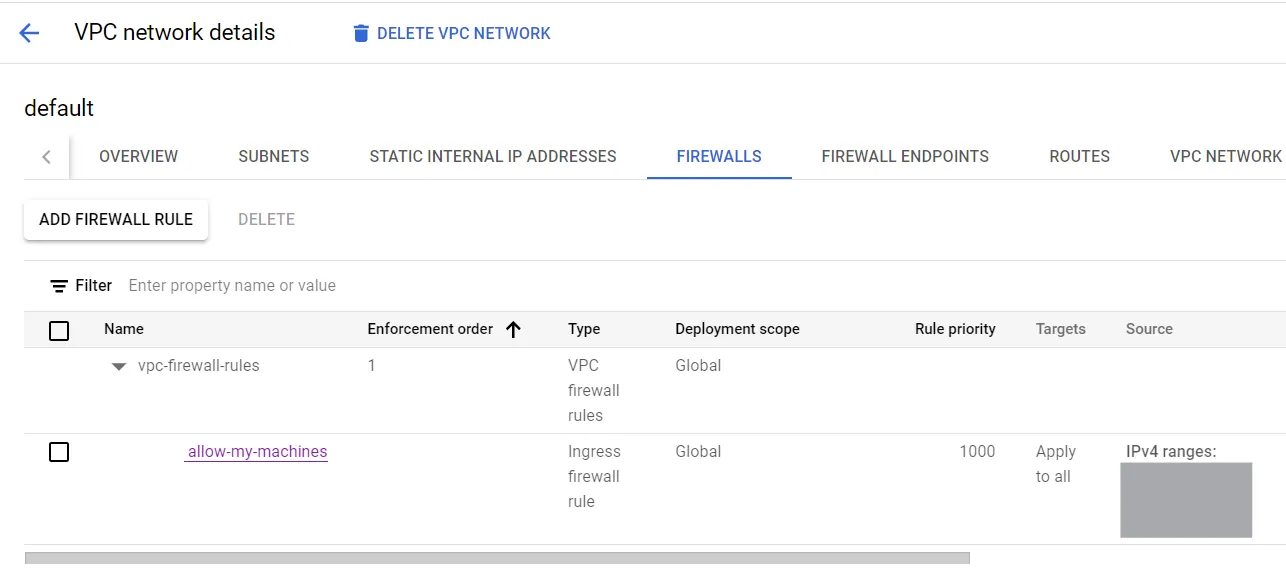1286x586 pixels.
Task: View the STATIC INTERNAL IP ADDRESSES tab
Action: (x=492, y=156)
